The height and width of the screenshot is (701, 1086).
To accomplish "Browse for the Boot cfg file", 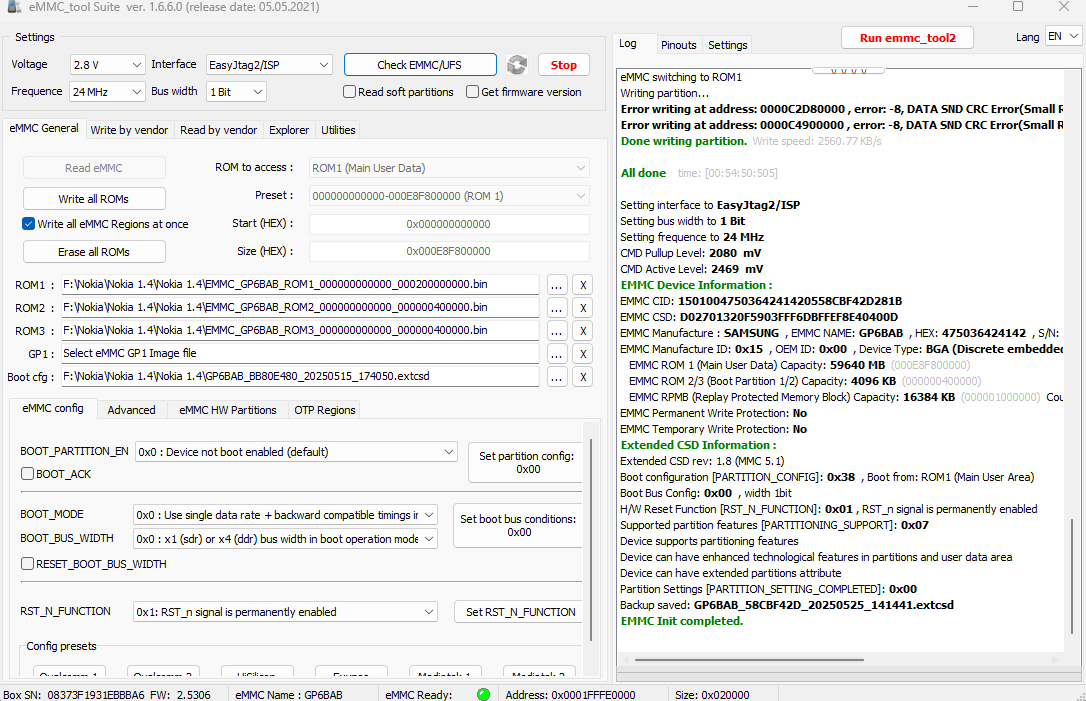I will point(557,377).
